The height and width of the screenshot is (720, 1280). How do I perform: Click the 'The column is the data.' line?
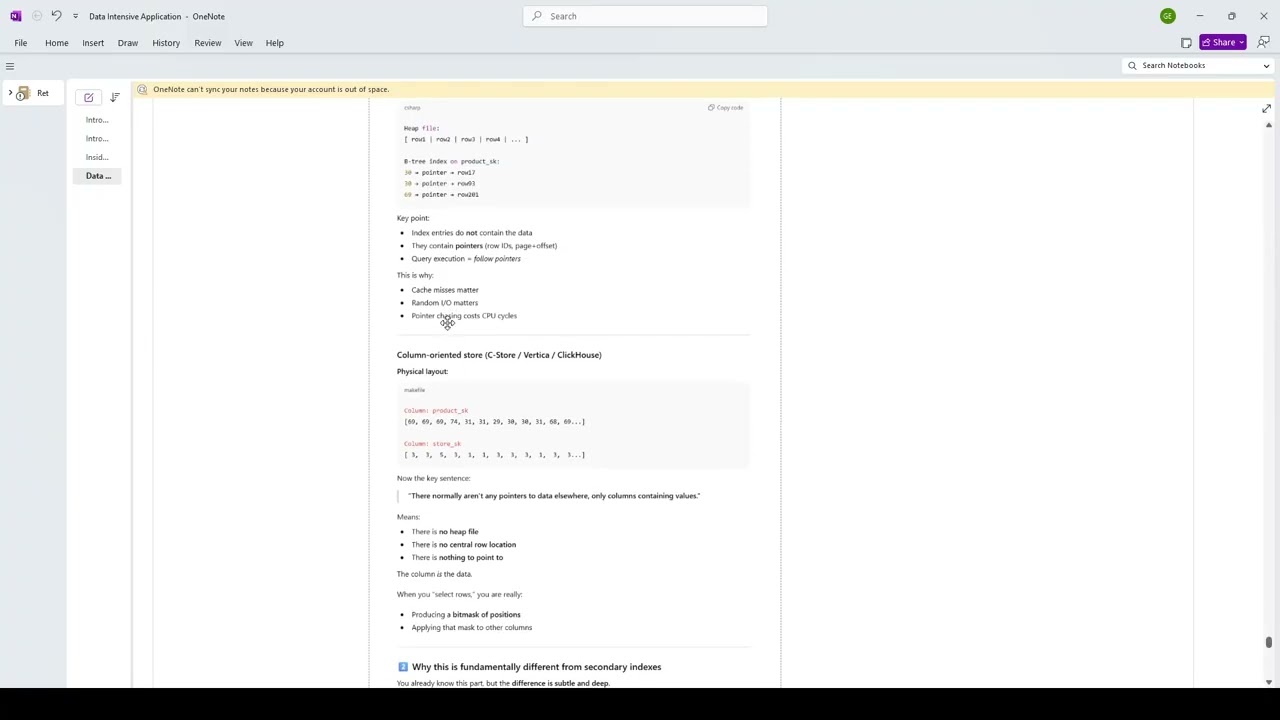(x=434, y=574)
